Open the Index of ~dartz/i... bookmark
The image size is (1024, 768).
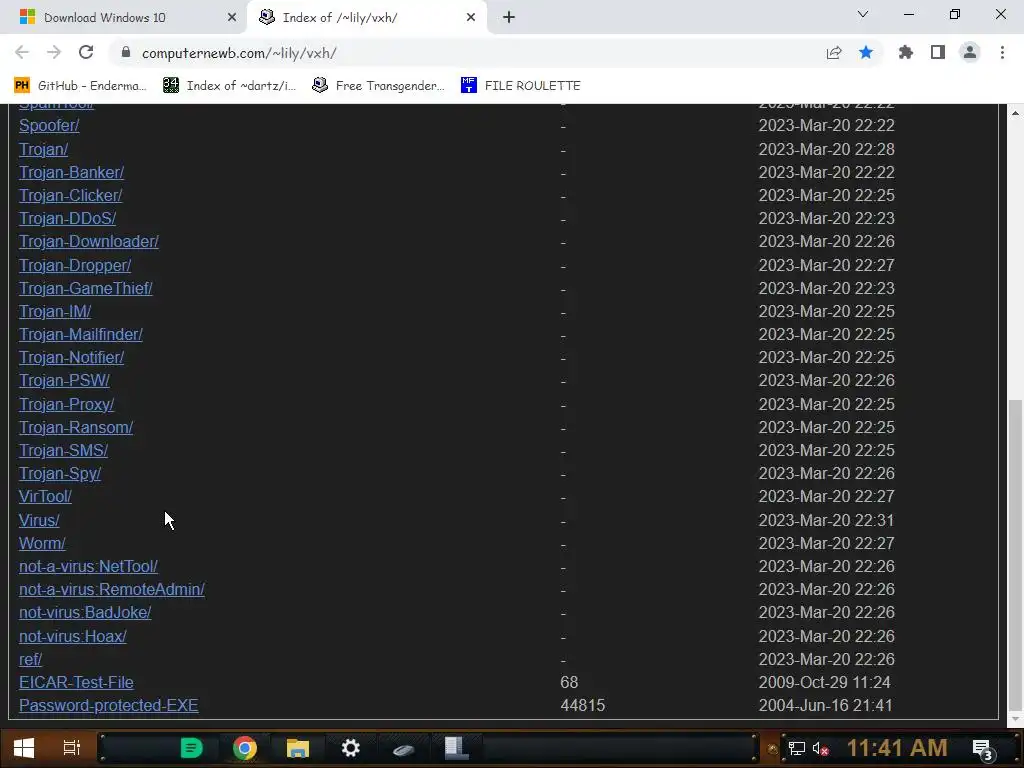[x=230, y=86]
